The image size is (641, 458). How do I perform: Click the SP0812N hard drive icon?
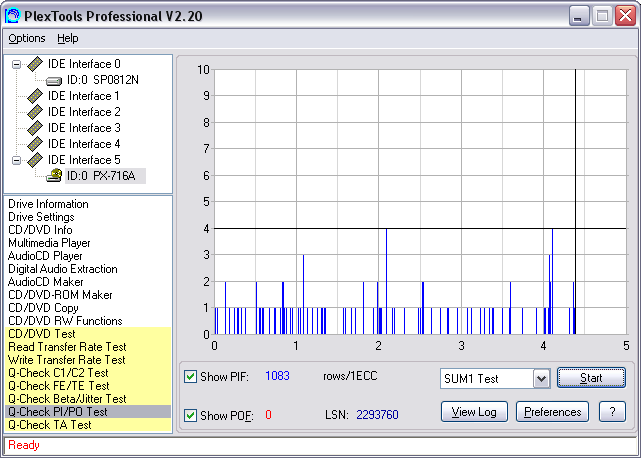54,81
